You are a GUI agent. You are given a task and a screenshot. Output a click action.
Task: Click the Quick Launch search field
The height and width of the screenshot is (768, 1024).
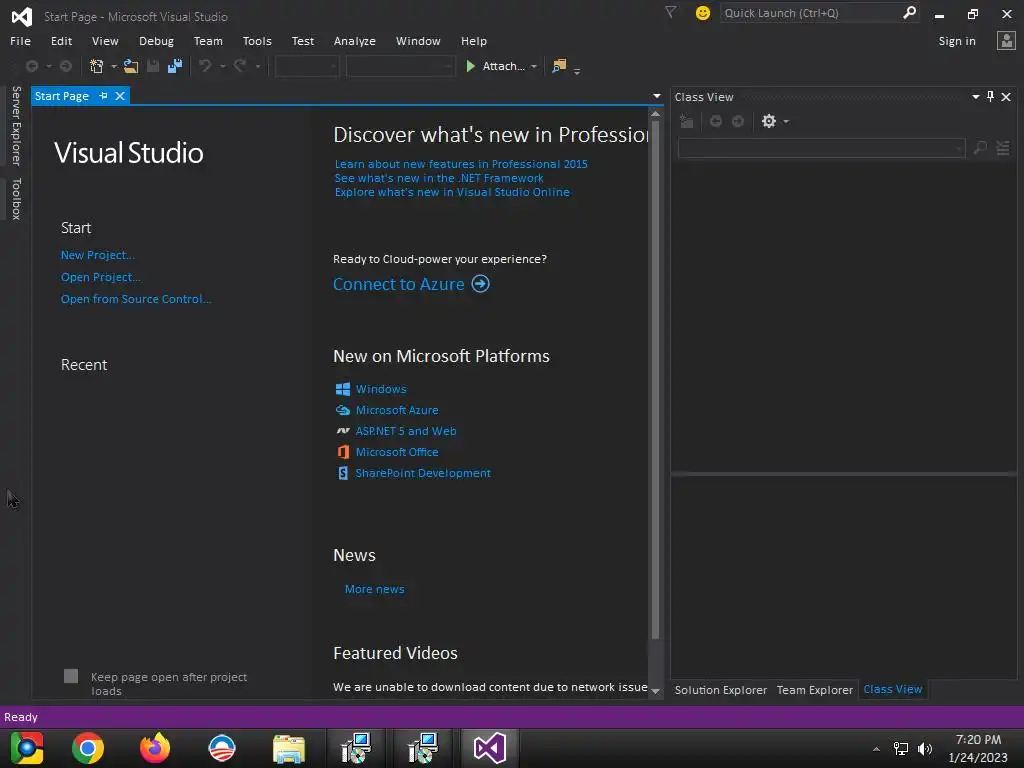(x=811, y=12)
